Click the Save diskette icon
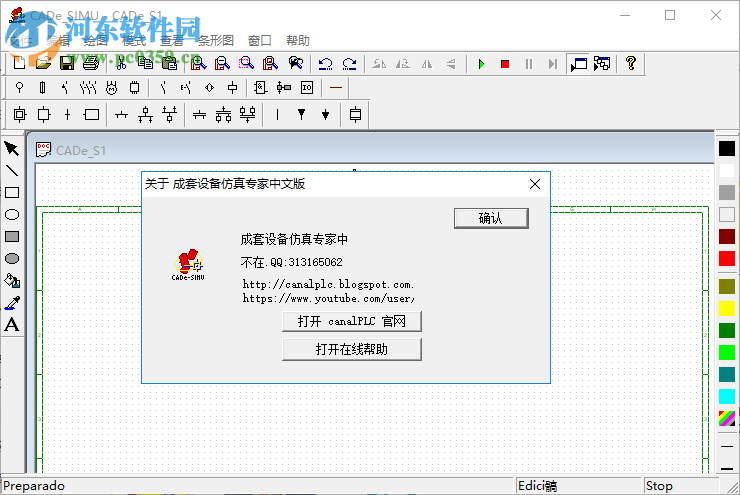 (x=67, y=63)
